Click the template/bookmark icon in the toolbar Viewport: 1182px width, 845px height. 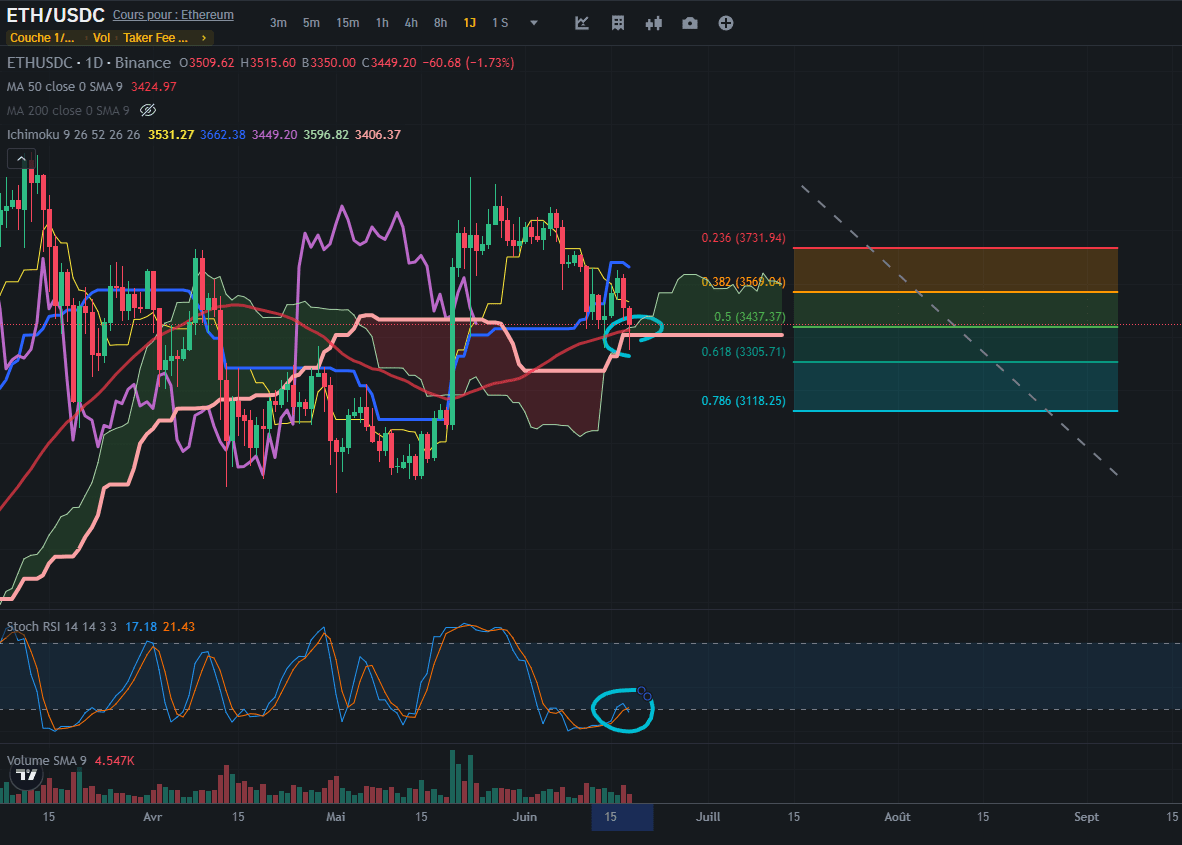(x=618, y=23)
